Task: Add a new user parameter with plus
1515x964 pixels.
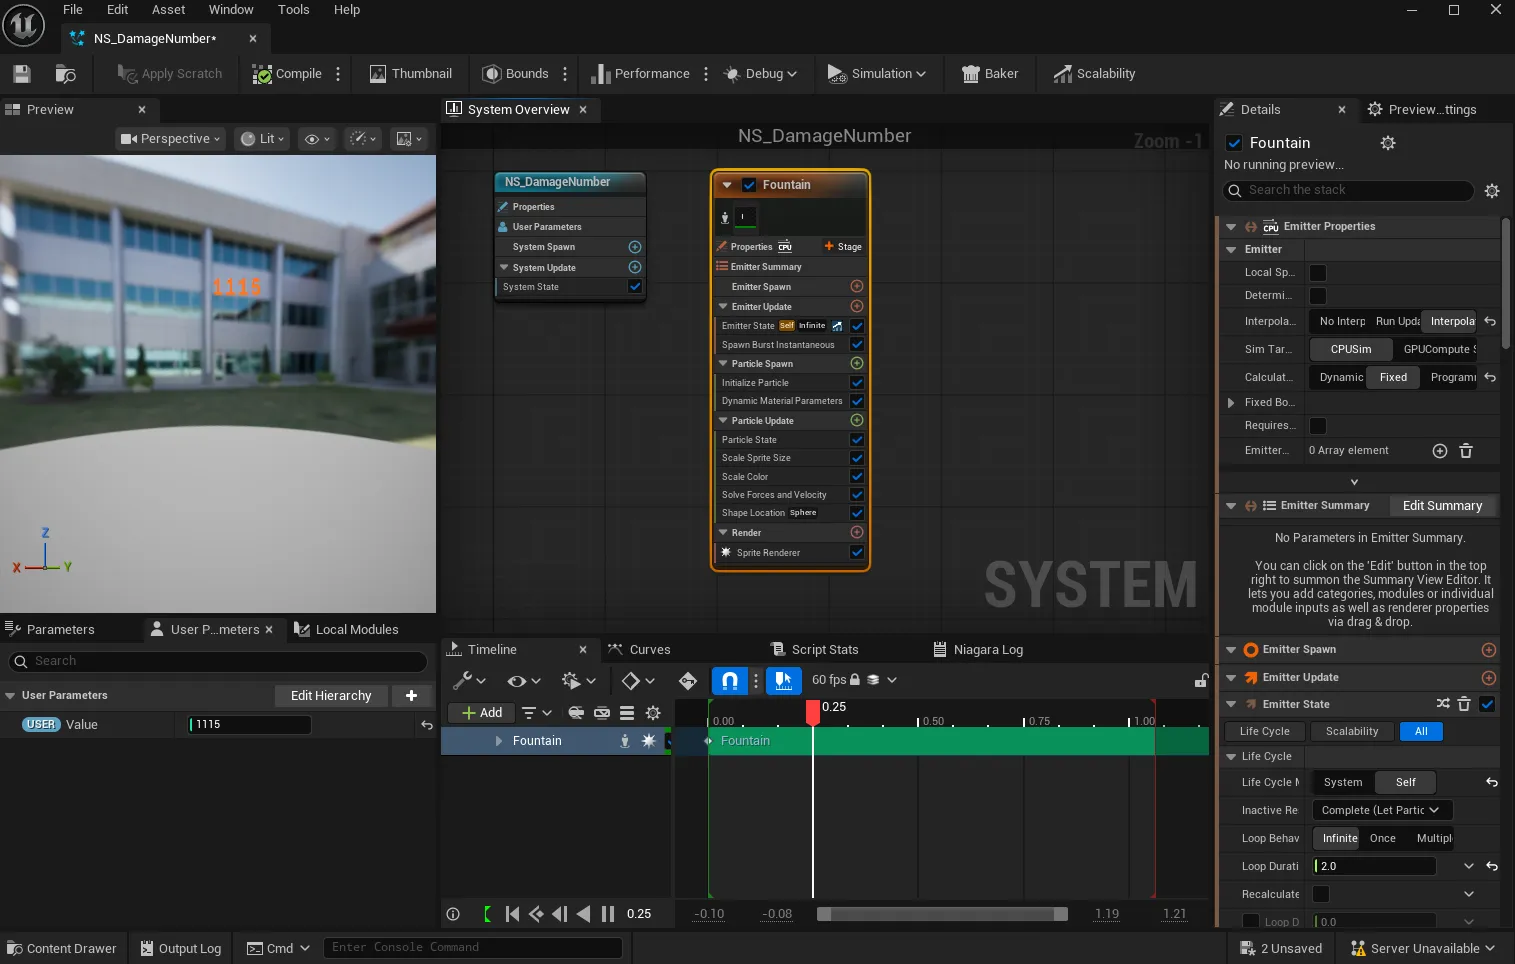Action: (x=411, y=696)
